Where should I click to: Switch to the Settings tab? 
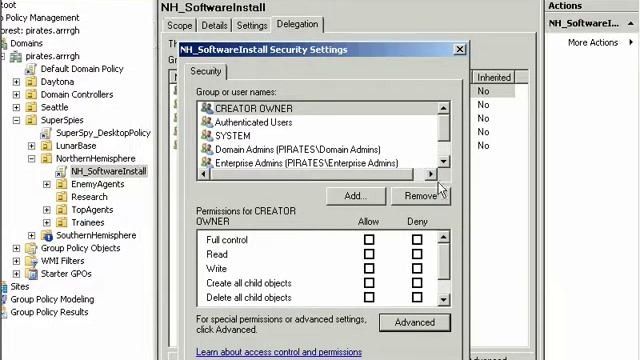[252, 25]
